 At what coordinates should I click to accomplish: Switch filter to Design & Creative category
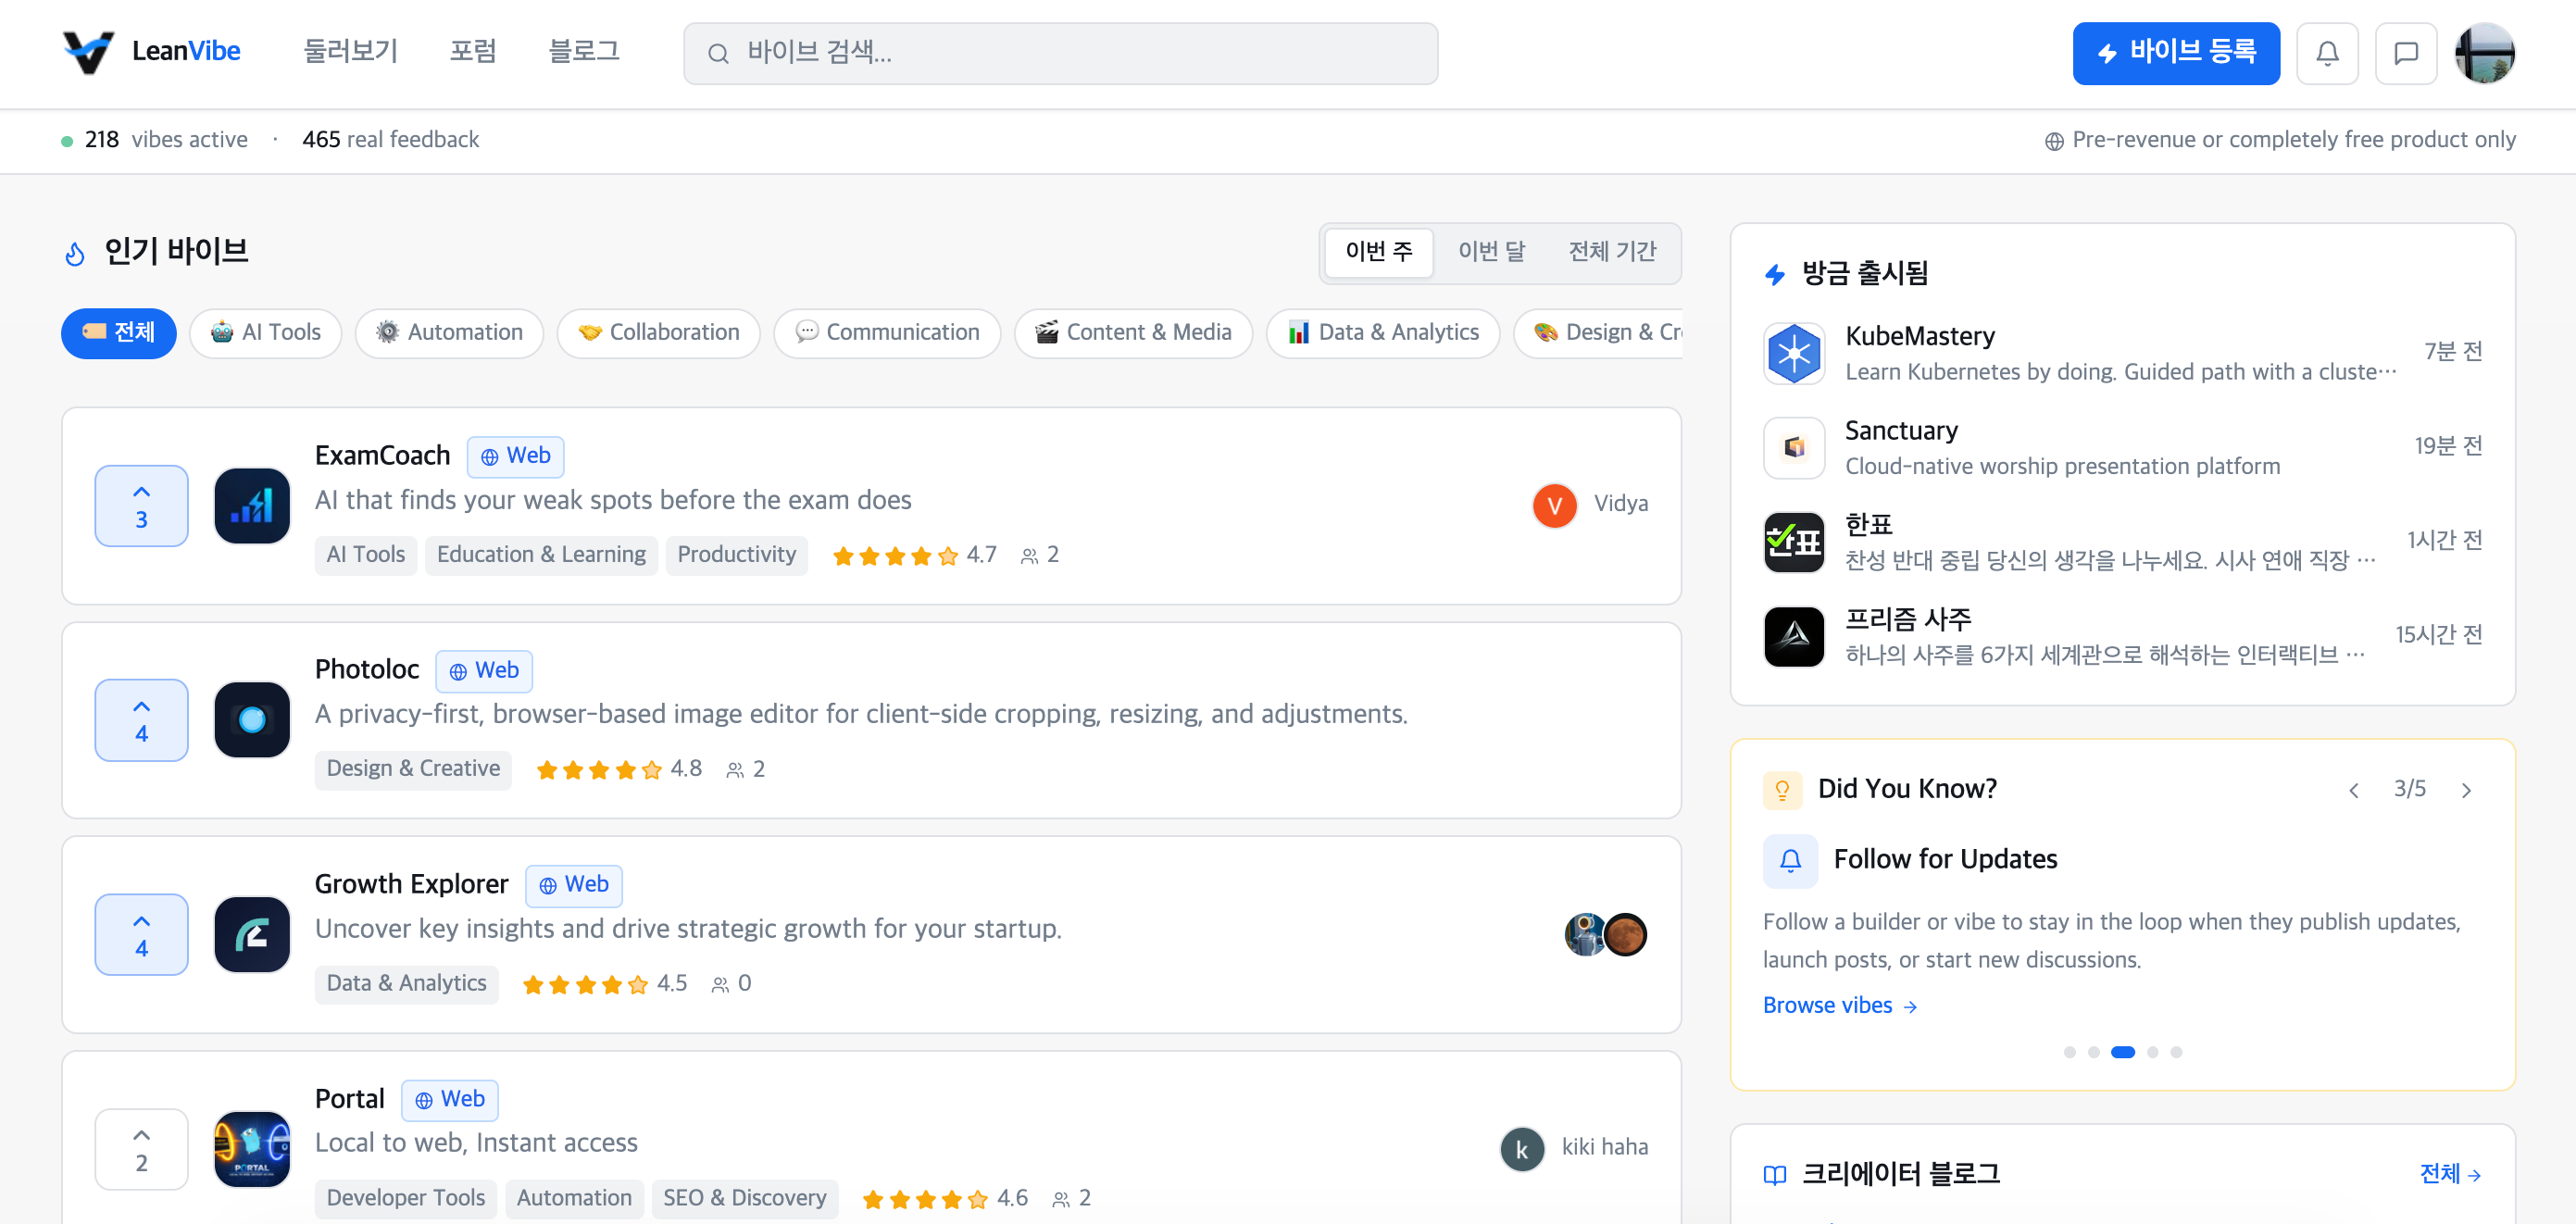click(1600, 333)
